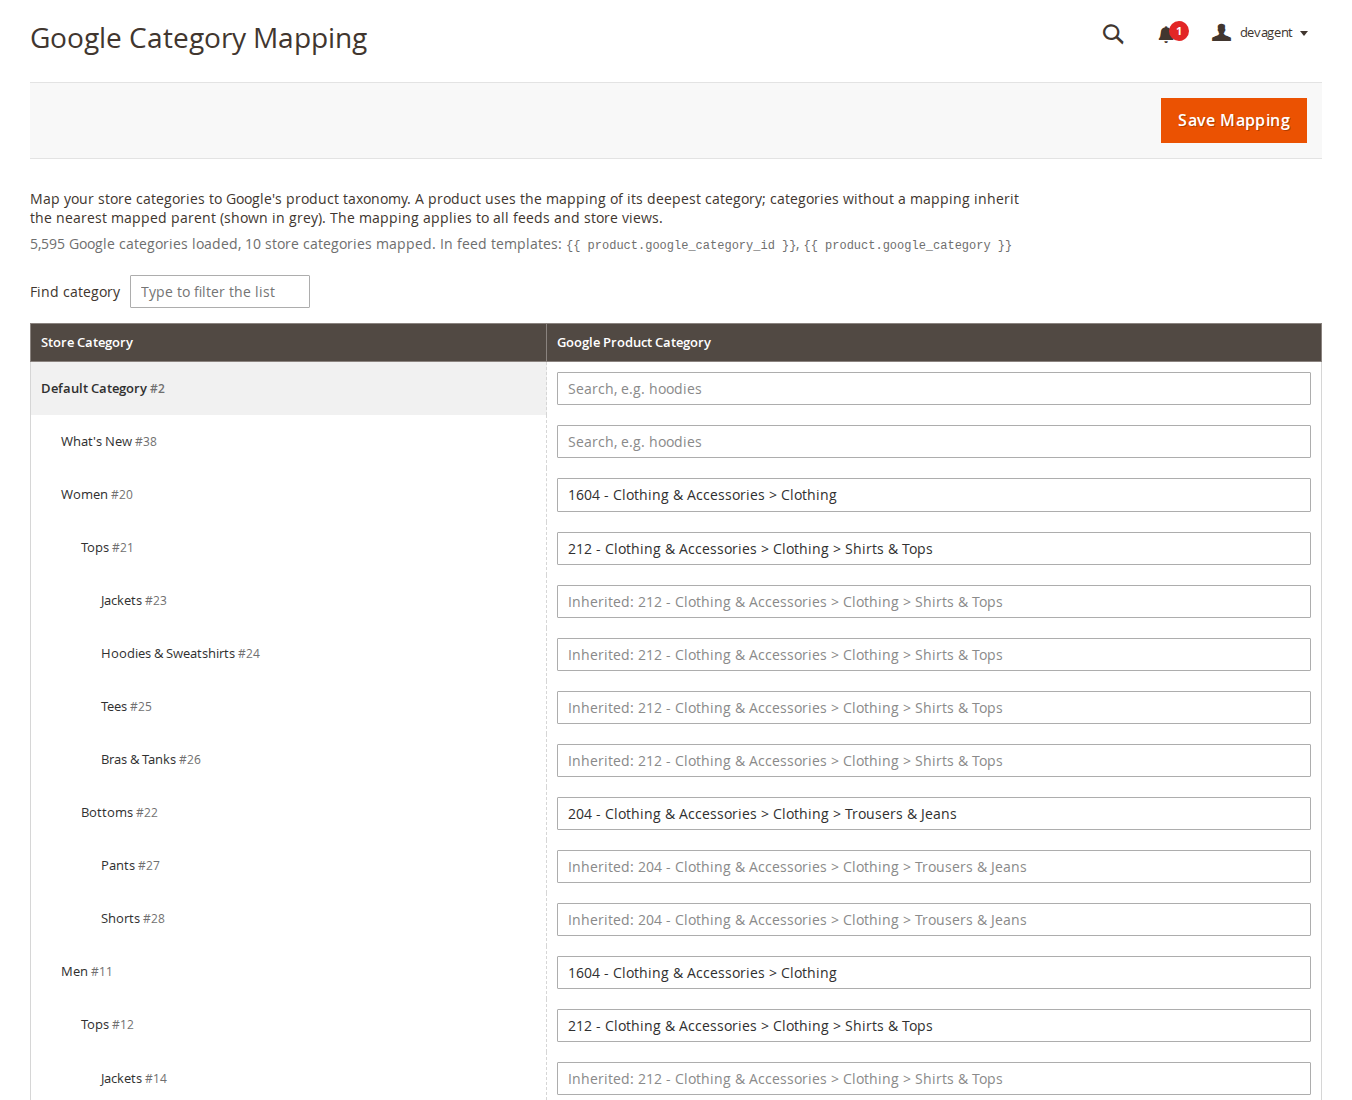
Task: Click inherited field for Hoodies & Sweatshirts
Action: (933, 655)
